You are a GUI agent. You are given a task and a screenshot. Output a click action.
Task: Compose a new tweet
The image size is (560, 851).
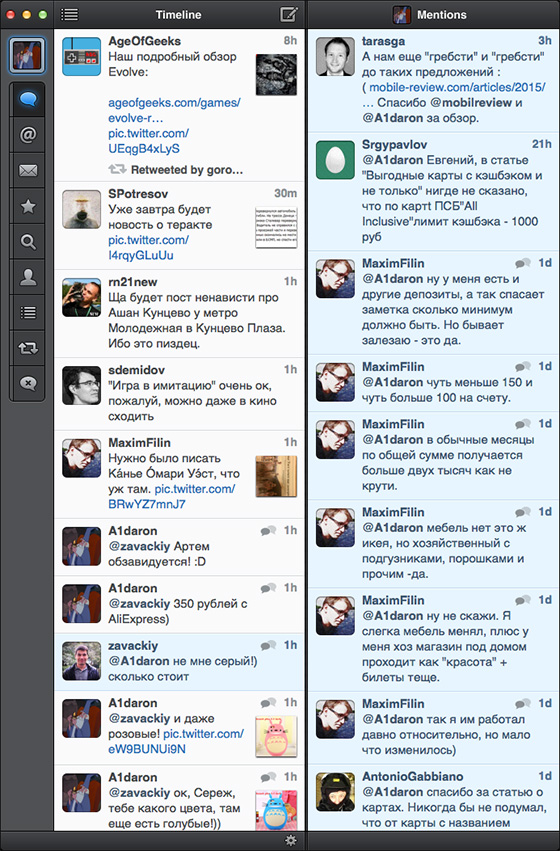(x=289, y=15)
